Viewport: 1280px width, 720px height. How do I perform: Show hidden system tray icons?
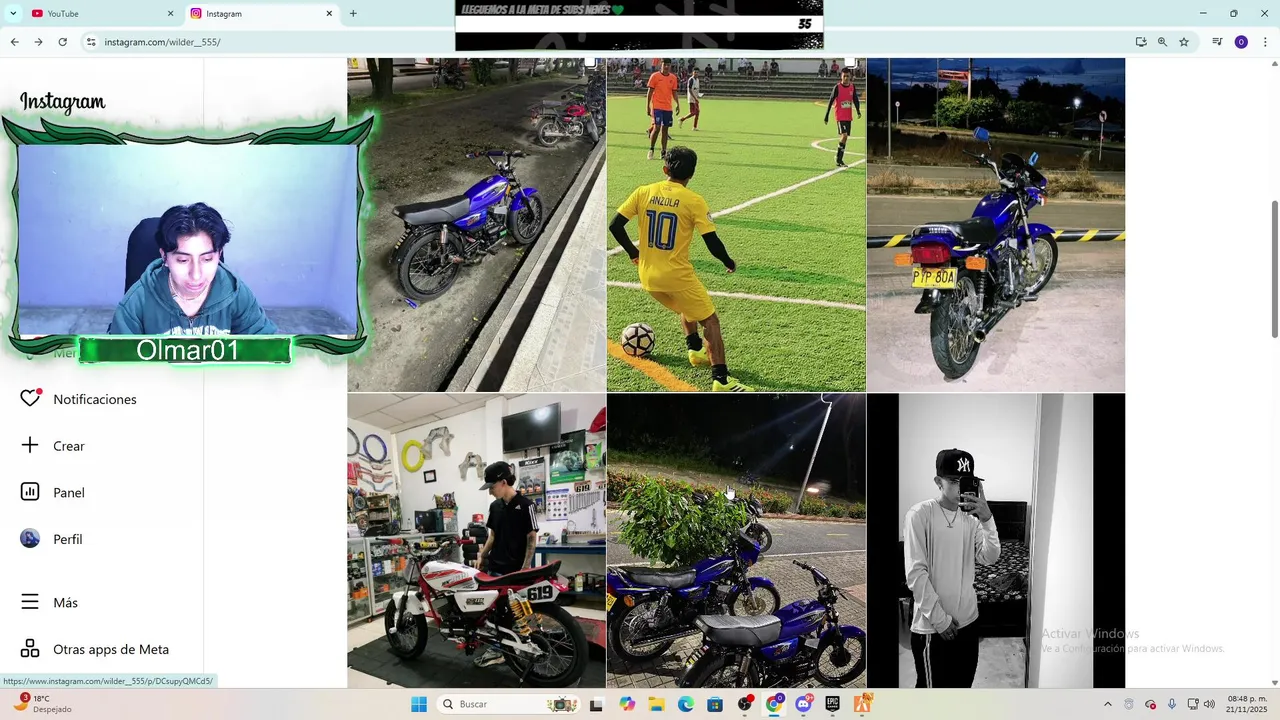(x=1107, y=704)
